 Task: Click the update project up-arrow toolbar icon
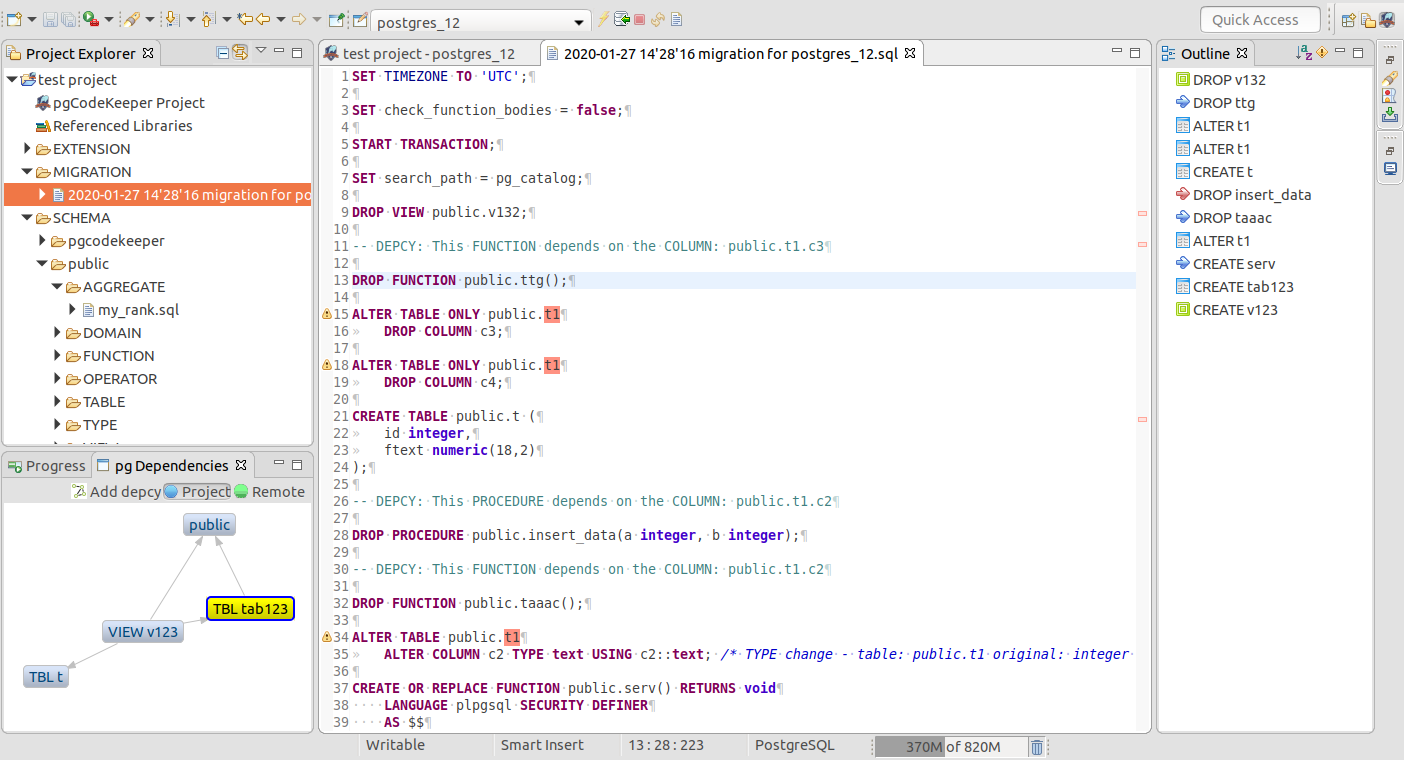[x=208, y=18]
